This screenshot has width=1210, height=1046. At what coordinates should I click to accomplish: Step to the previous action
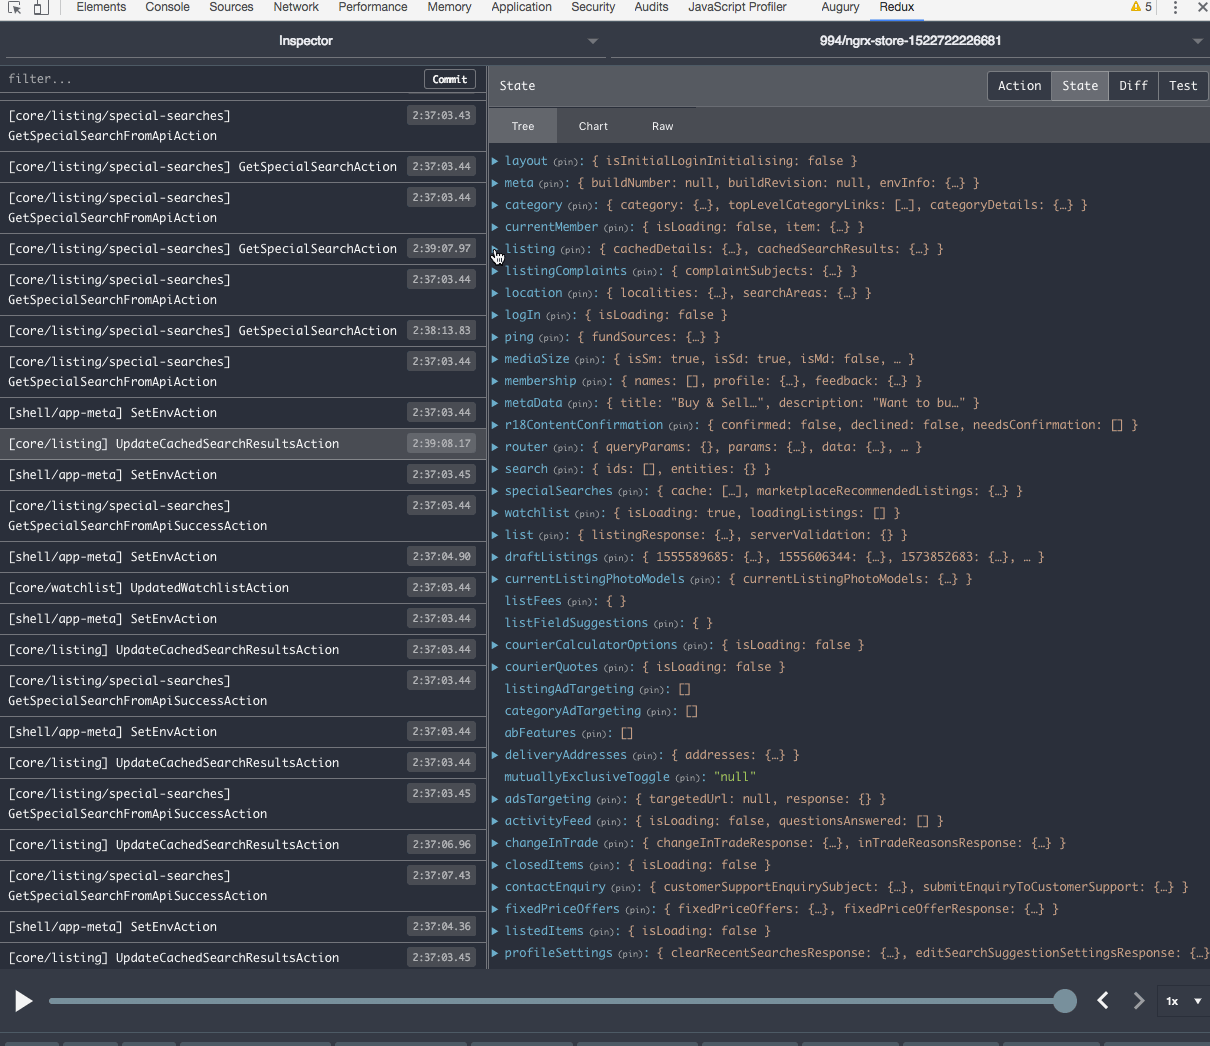pos(1103,1000)
